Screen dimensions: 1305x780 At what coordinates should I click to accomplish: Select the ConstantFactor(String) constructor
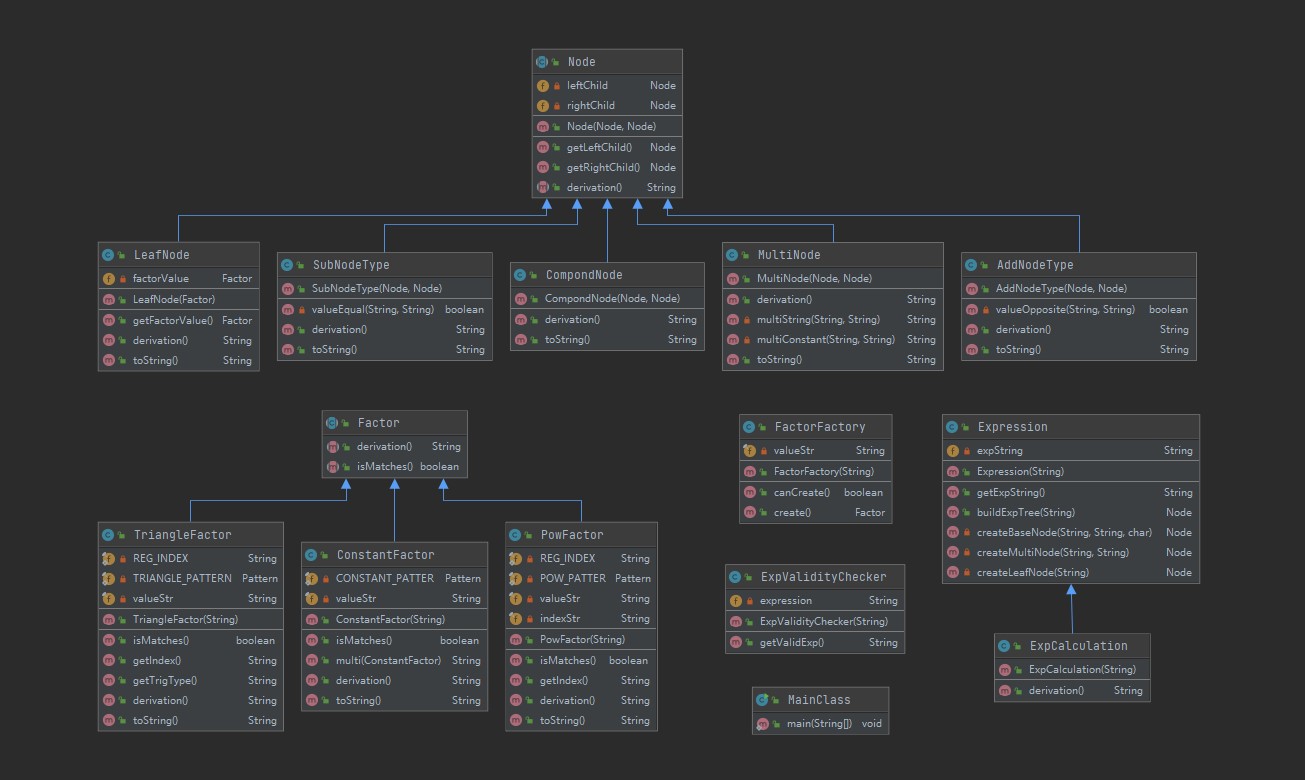[395, 619]
